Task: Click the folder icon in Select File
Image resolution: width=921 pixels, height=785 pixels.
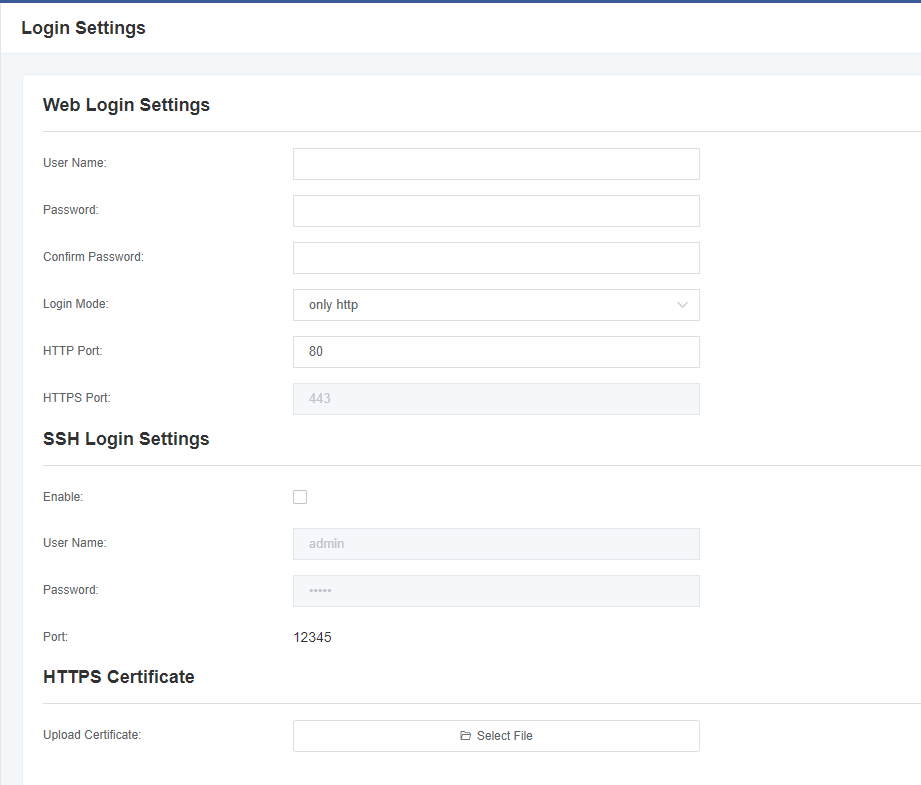Action: 466,736
